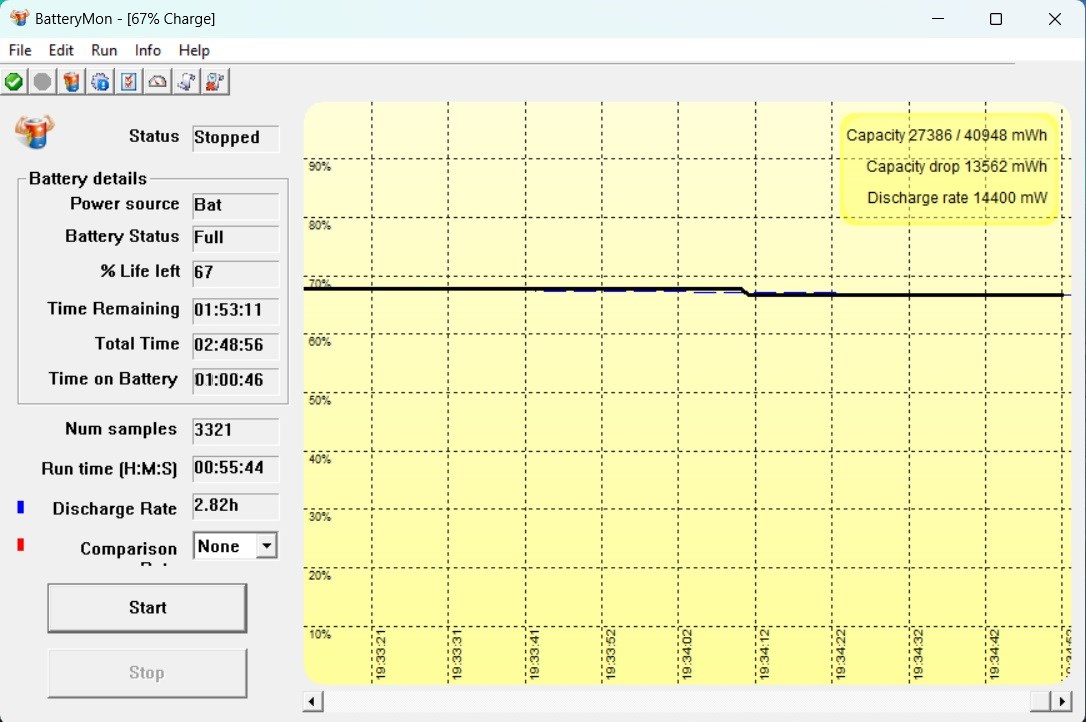The height and width of the screenshot is (722, 1086).
Task: Click the speedometer gauge toolbar icon
Action: 158,82
